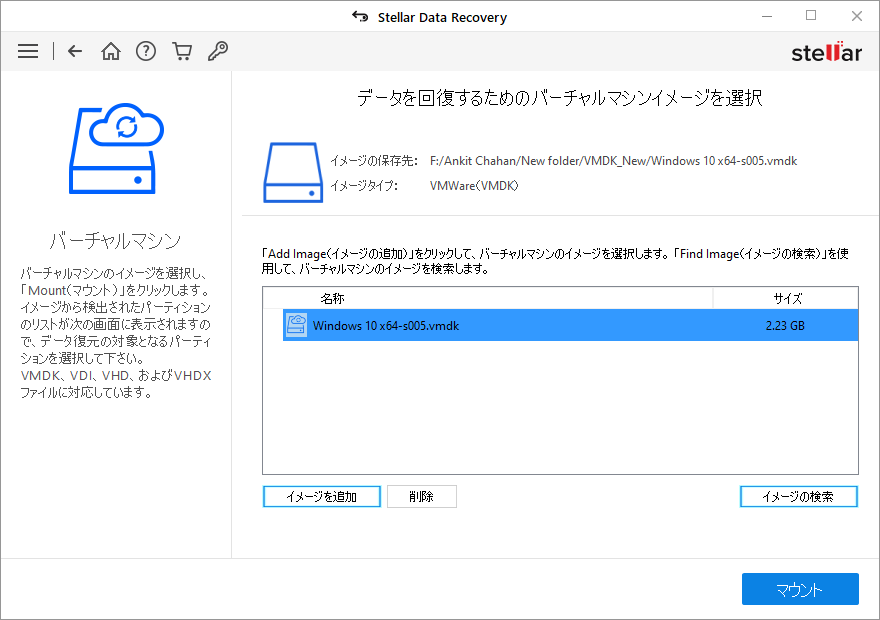The height and width of the screenshot is (620, 880).
Task: Close the Stellar Data Recovery window
Action: (x=856, y=16)
